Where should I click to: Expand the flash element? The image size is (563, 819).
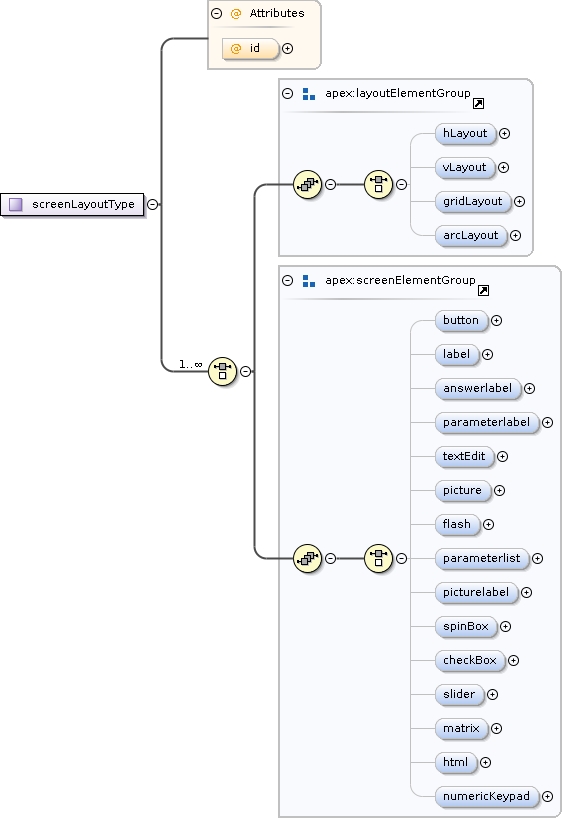click(488, 524)
